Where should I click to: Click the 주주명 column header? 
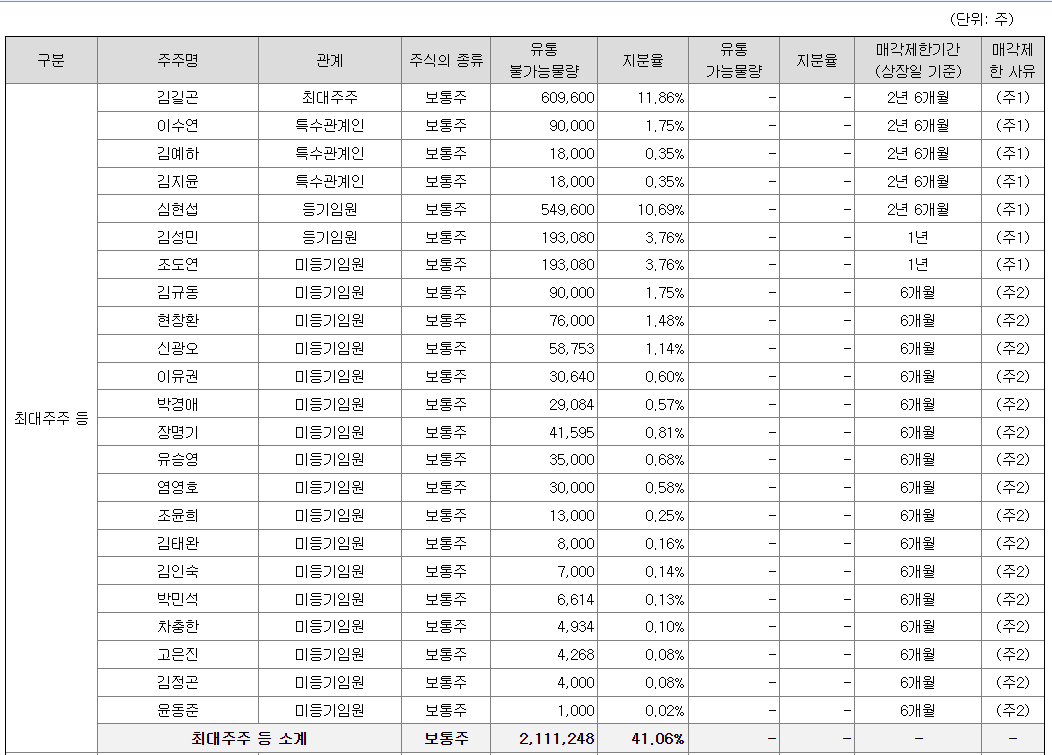point(178,60)
